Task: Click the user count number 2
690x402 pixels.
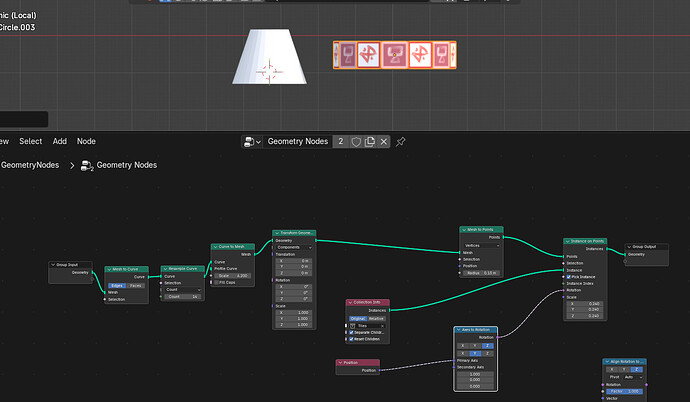Action: pos(341,142)
